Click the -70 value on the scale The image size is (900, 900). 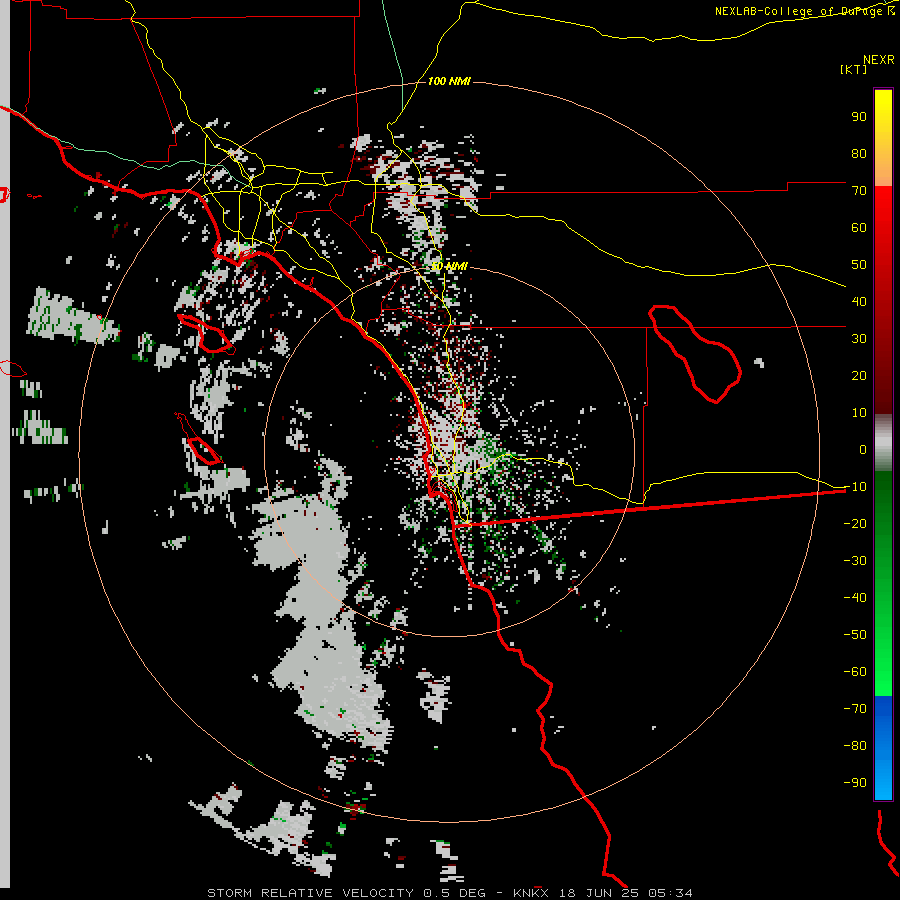point(855,708)
